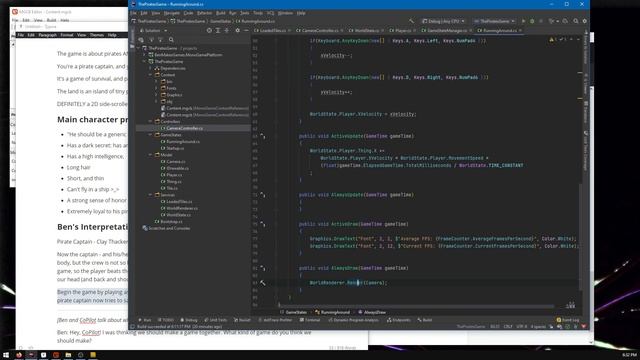
Task: Collapse the Controllers folder in solution tree
Action: click(151, 122)
